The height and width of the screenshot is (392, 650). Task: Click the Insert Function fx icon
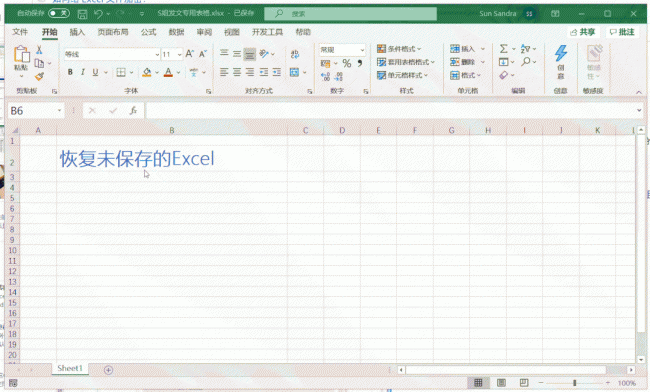pyautogui.click(x=133, y=111)
